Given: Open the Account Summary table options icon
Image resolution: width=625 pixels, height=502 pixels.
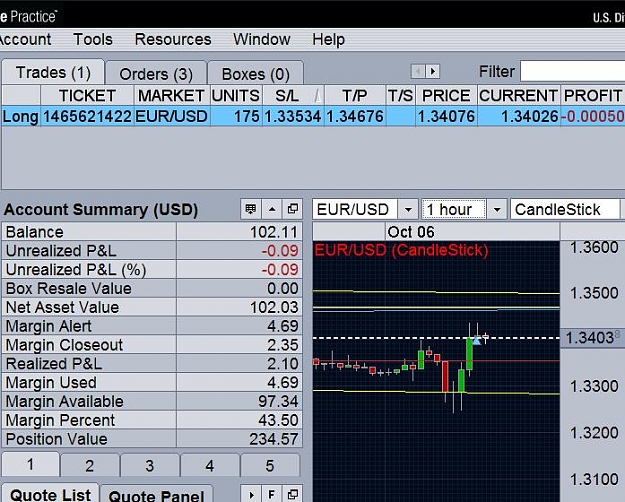Looking at the screenshot, I should (251, 209).
